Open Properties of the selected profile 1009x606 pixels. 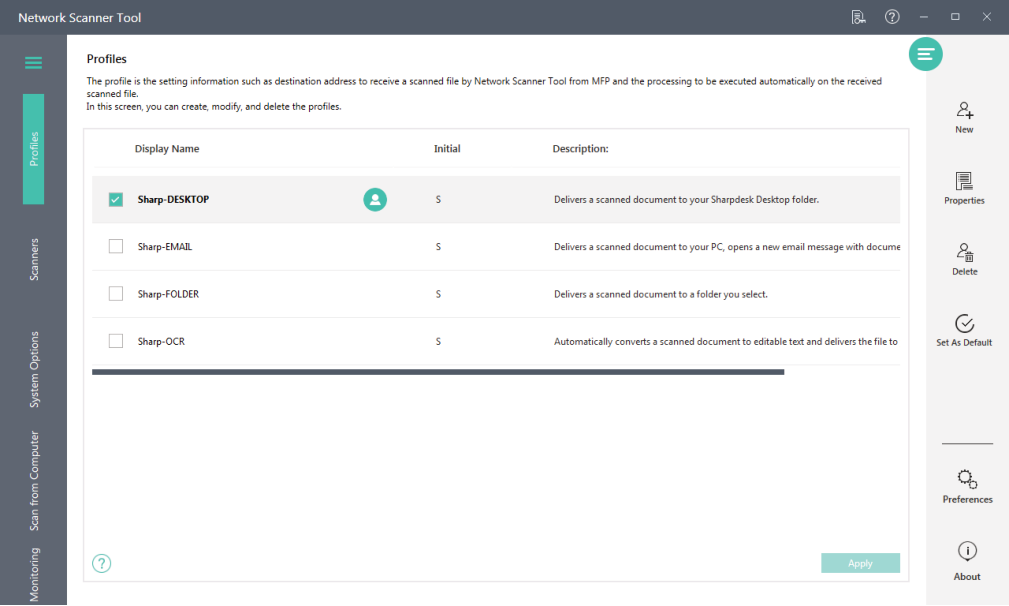point(964,188)
